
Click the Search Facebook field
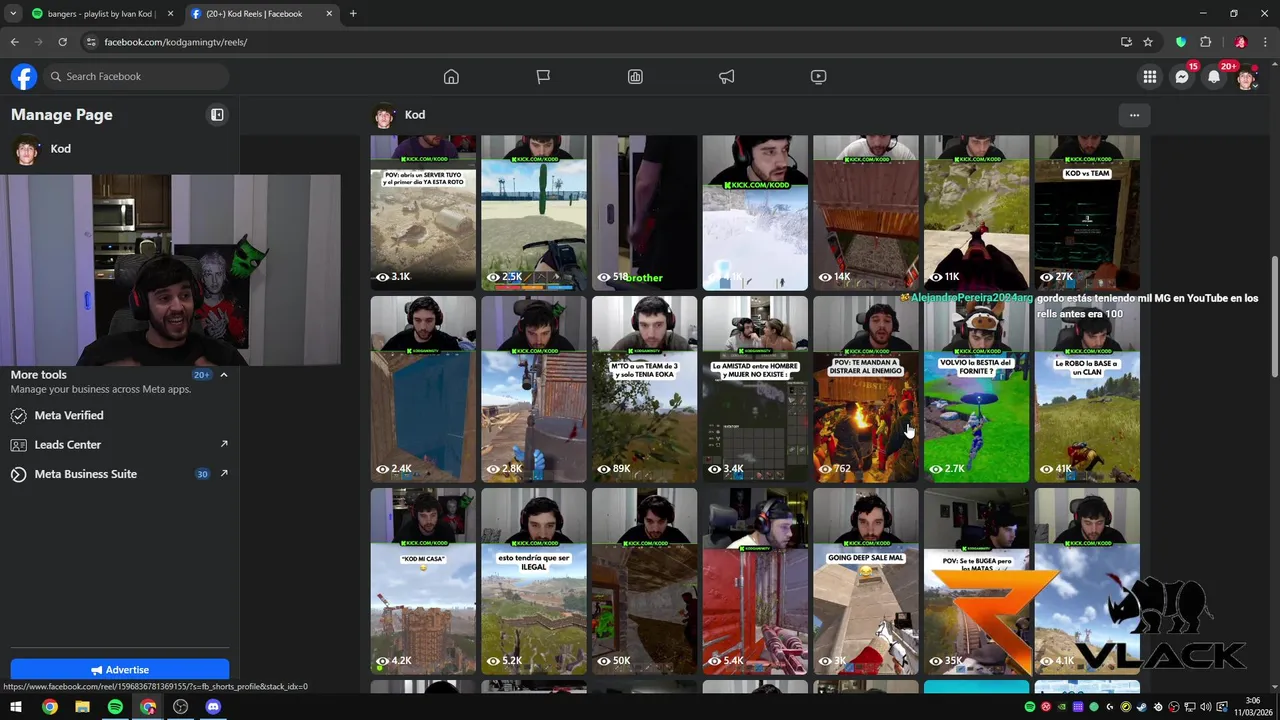pos(135,77)
